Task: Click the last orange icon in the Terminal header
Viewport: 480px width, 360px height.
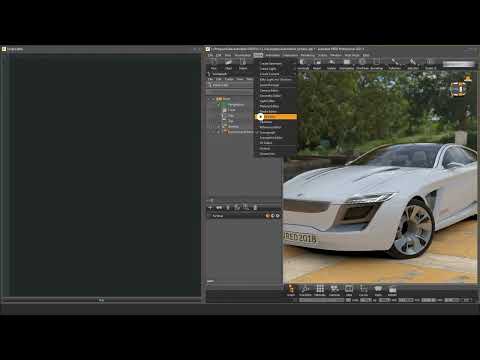Action: [x=278, y=216]
